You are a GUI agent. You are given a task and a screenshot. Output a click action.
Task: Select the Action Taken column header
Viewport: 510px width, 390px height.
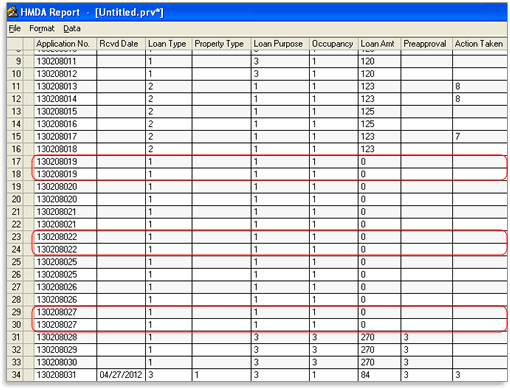(x=480, y=44)
